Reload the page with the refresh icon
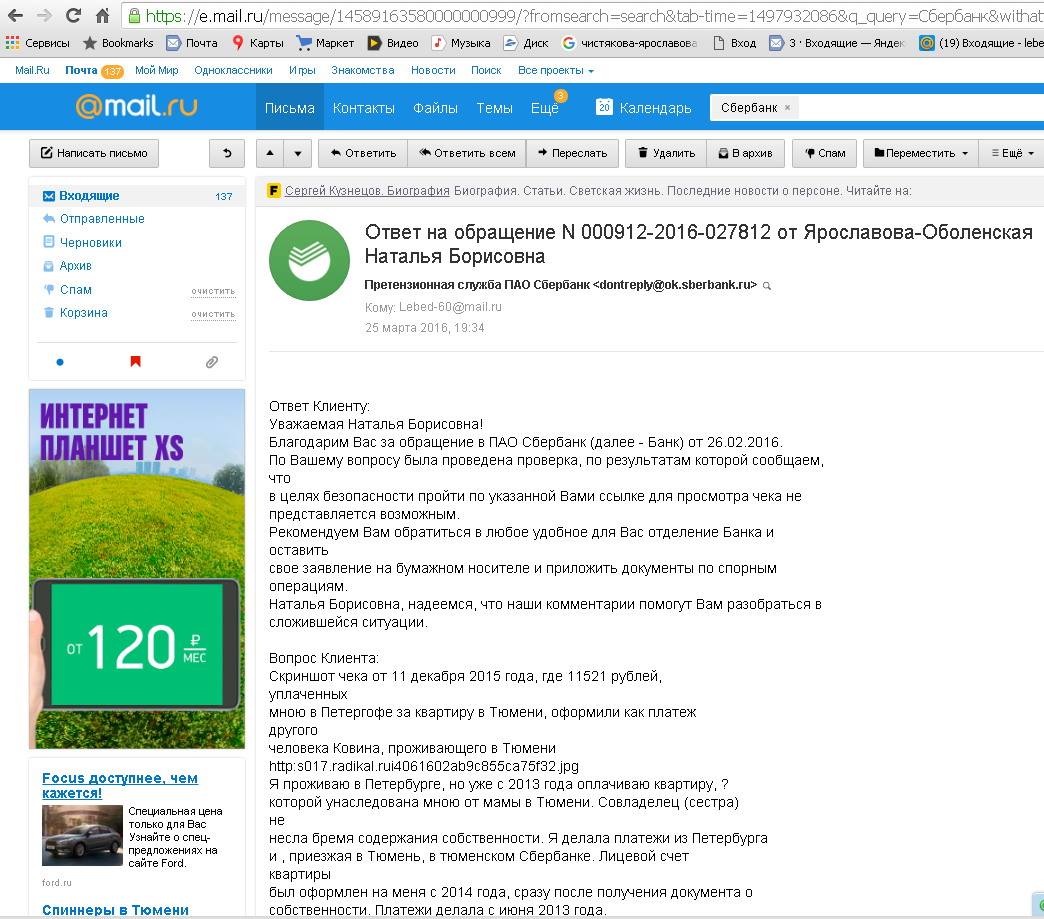 [x=73, y=15]
